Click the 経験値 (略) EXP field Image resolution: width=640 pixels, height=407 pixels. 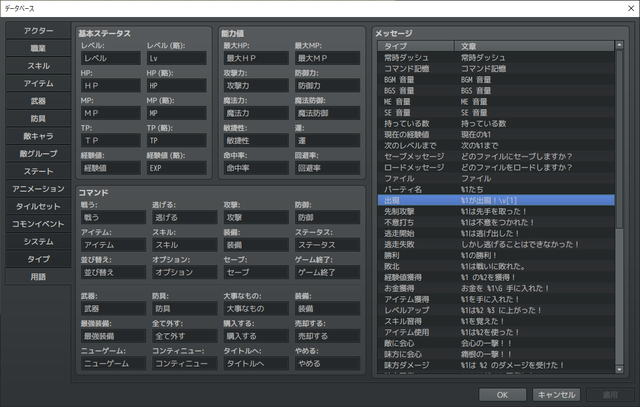point(176,168)
